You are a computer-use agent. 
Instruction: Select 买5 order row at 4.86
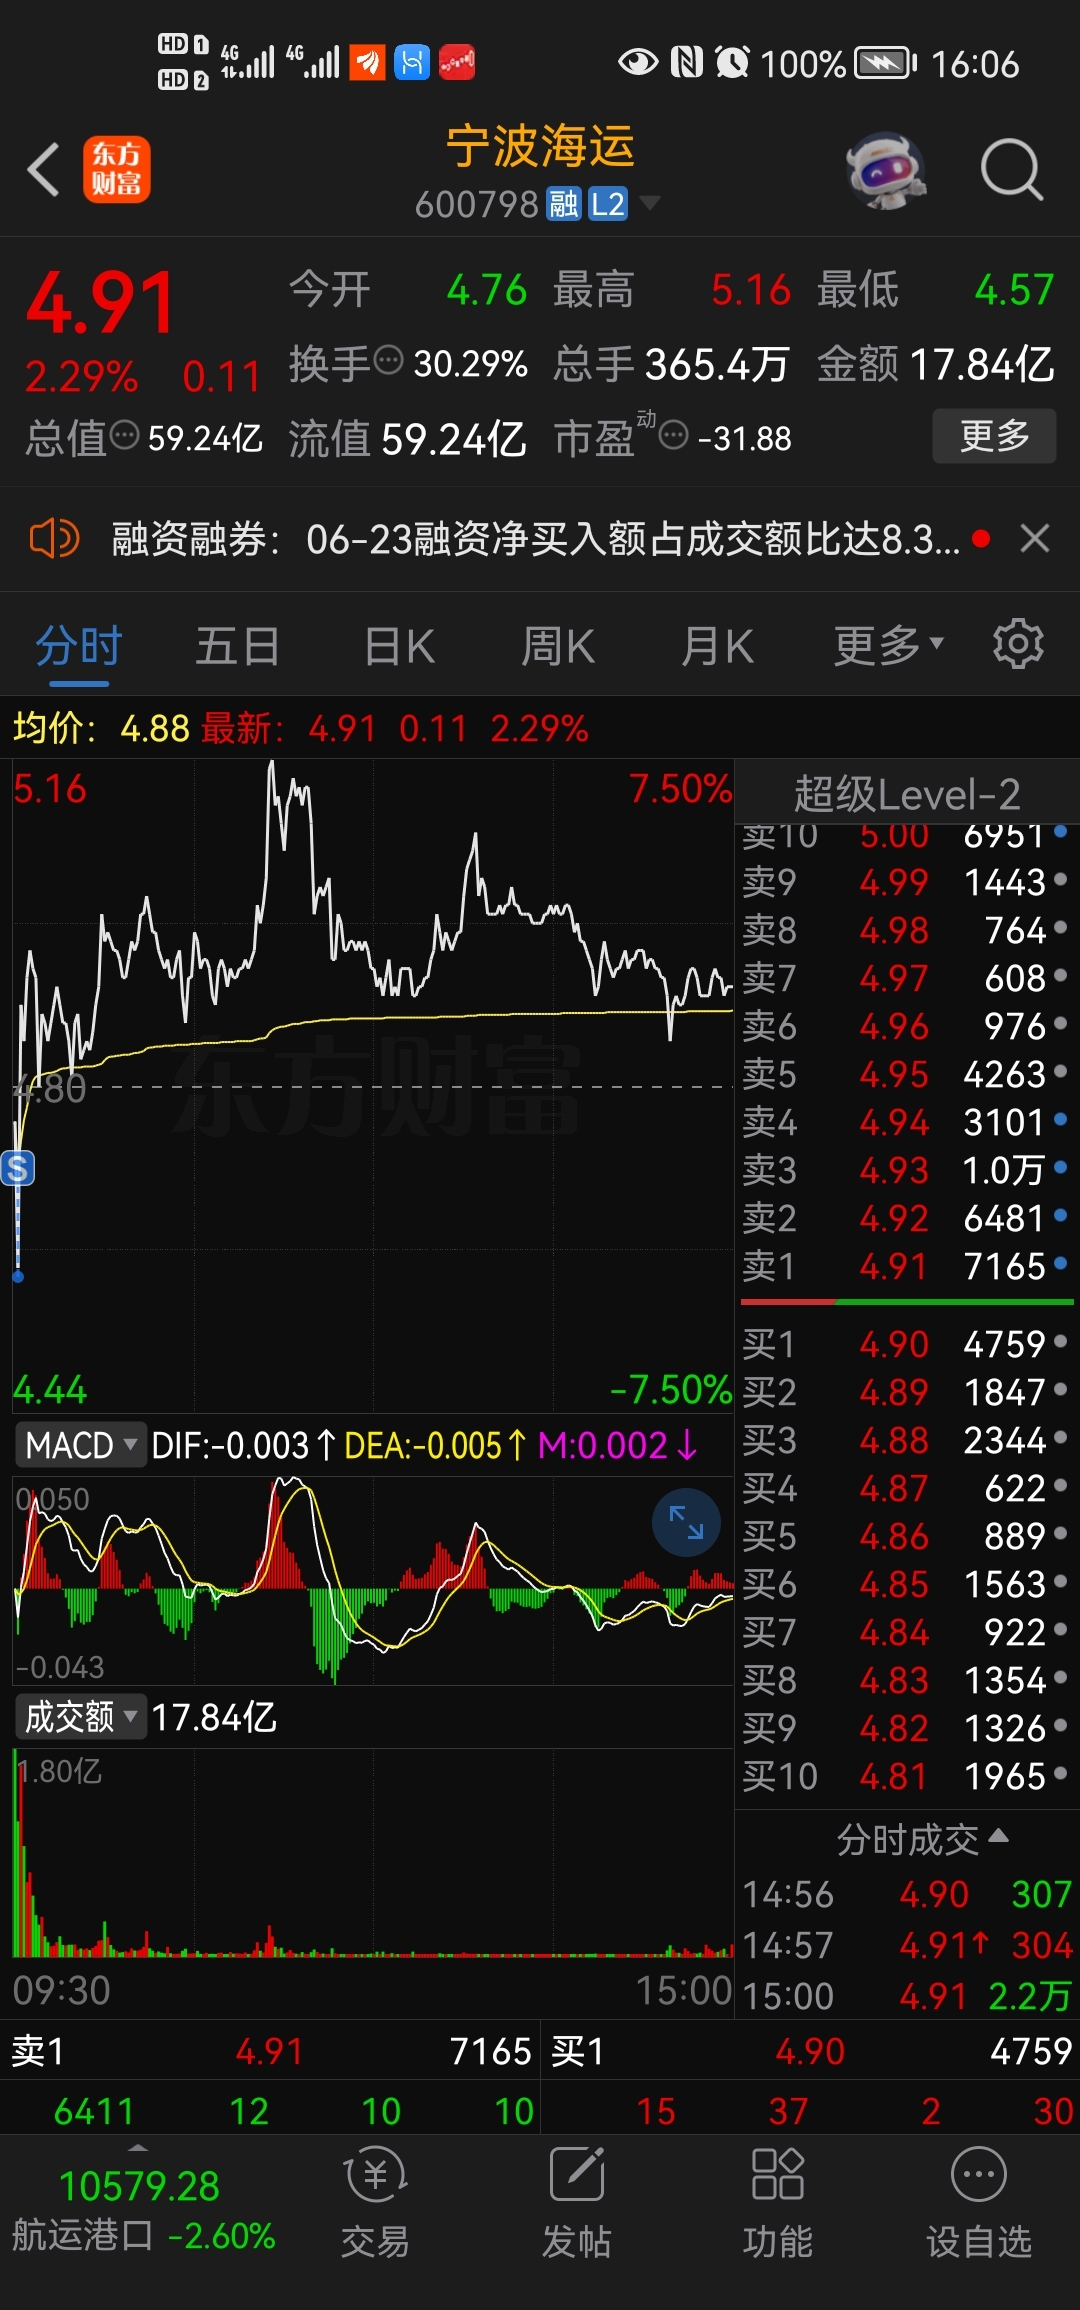click(x=907, y=1536)
